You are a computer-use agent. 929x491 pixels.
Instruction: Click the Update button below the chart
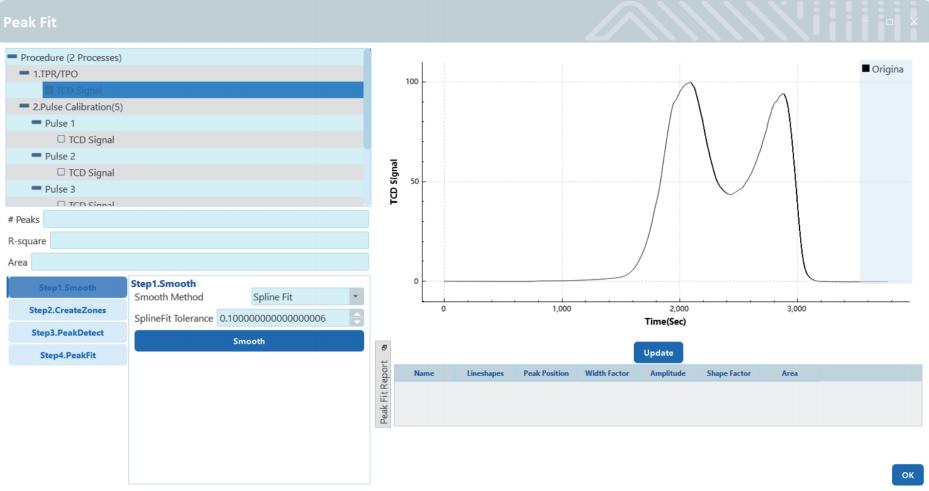coord(658,352)
